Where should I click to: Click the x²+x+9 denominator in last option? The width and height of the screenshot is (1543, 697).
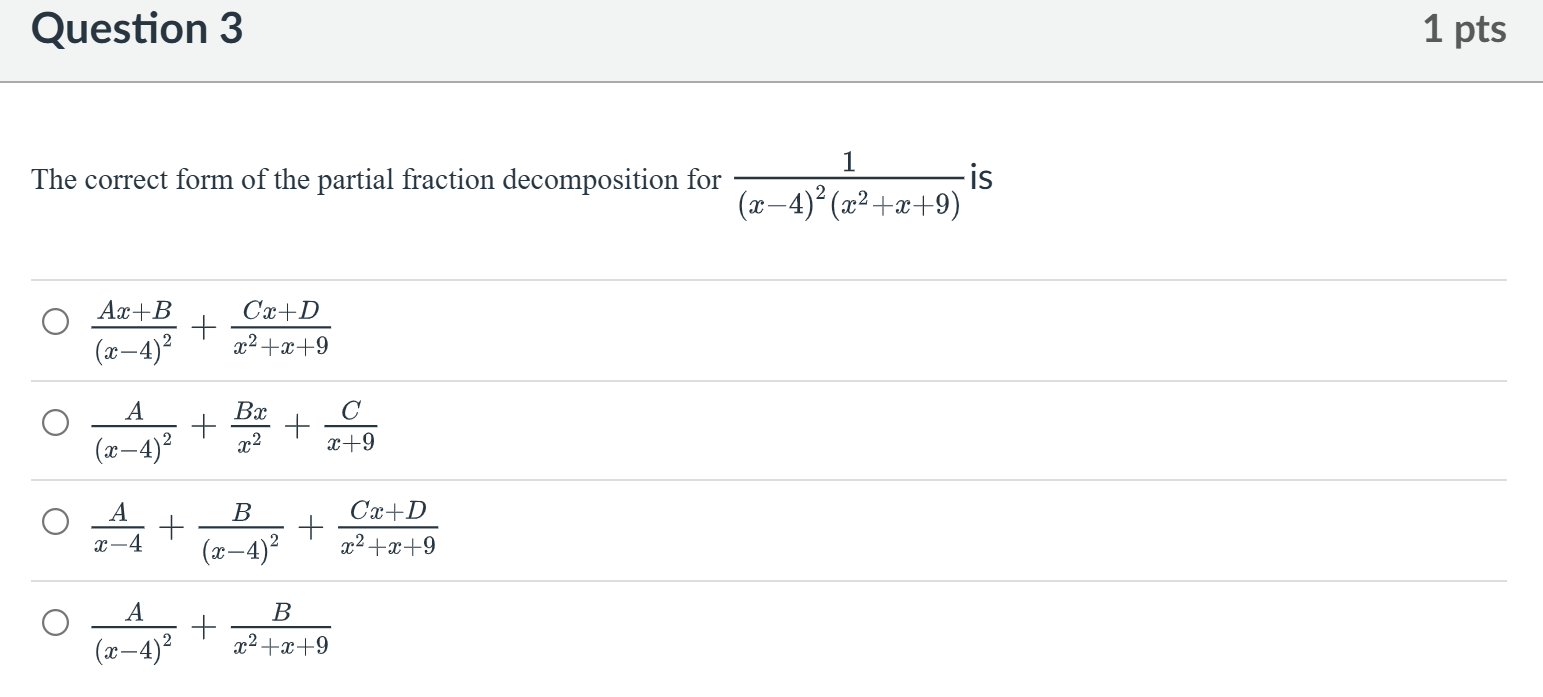pyautogui.click(x=281, y=645)
